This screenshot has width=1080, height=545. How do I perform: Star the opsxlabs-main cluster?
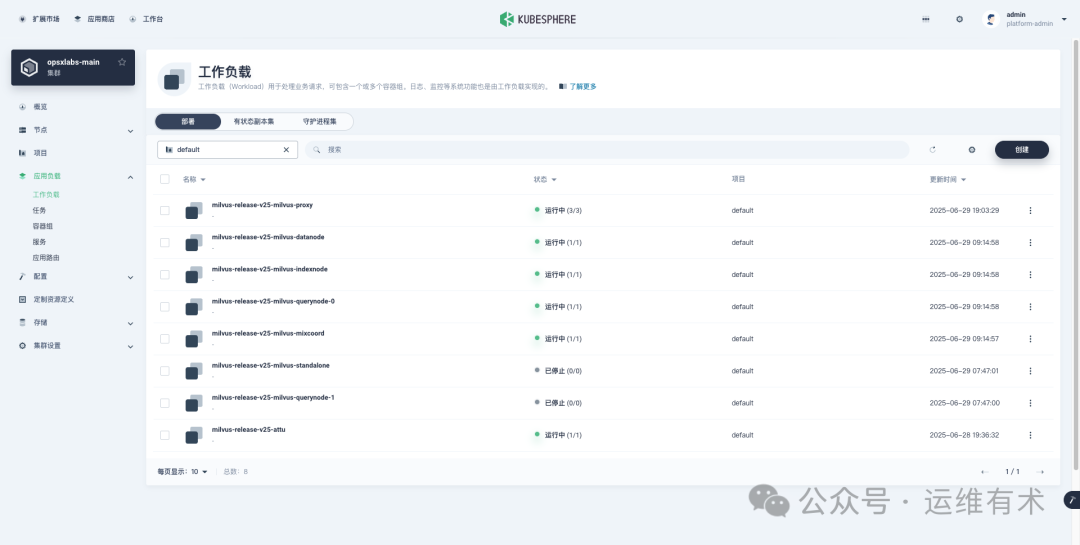122,62
